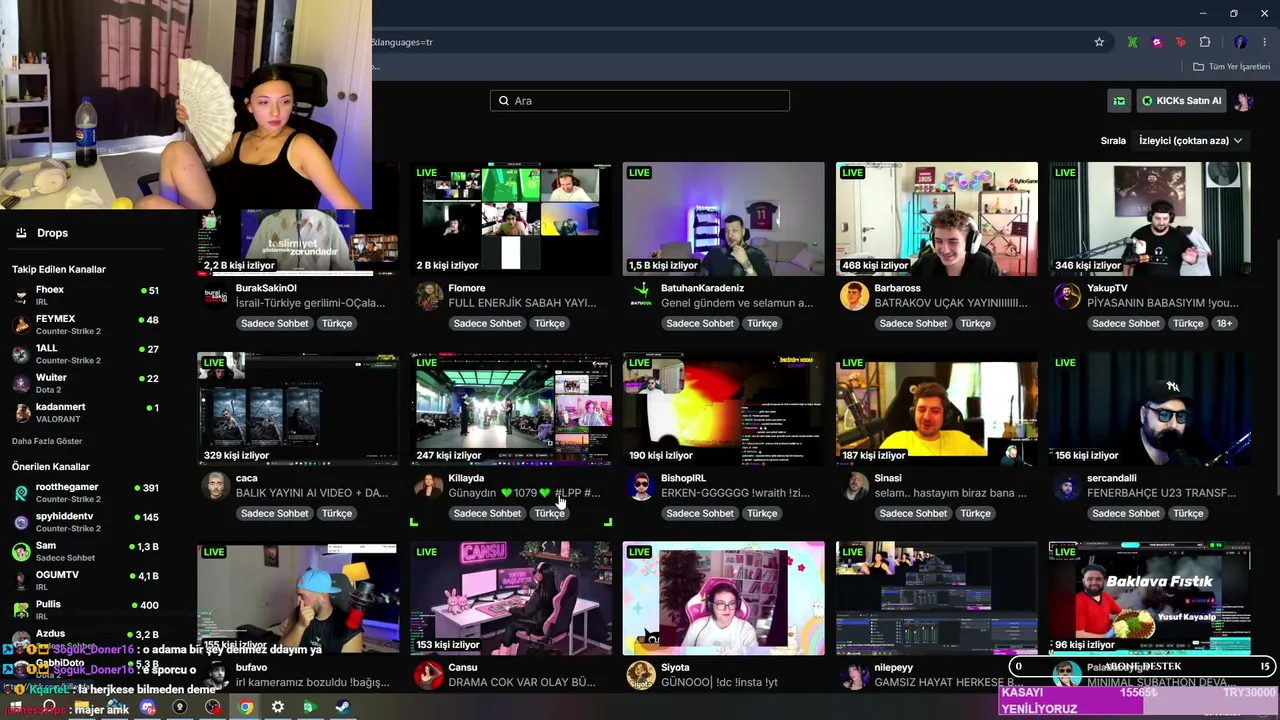Click the Ara search field

(x=640, y=101)
